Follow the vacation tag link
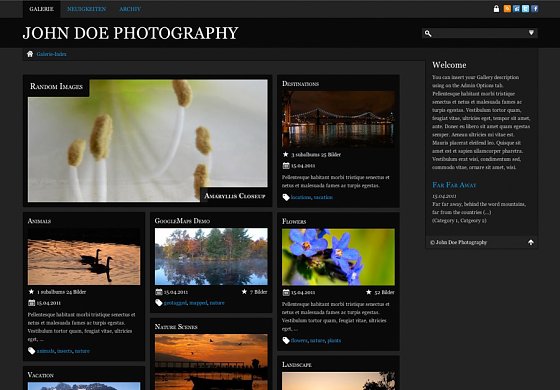This screenshot has width=560, height=390. tap(323, 197)
